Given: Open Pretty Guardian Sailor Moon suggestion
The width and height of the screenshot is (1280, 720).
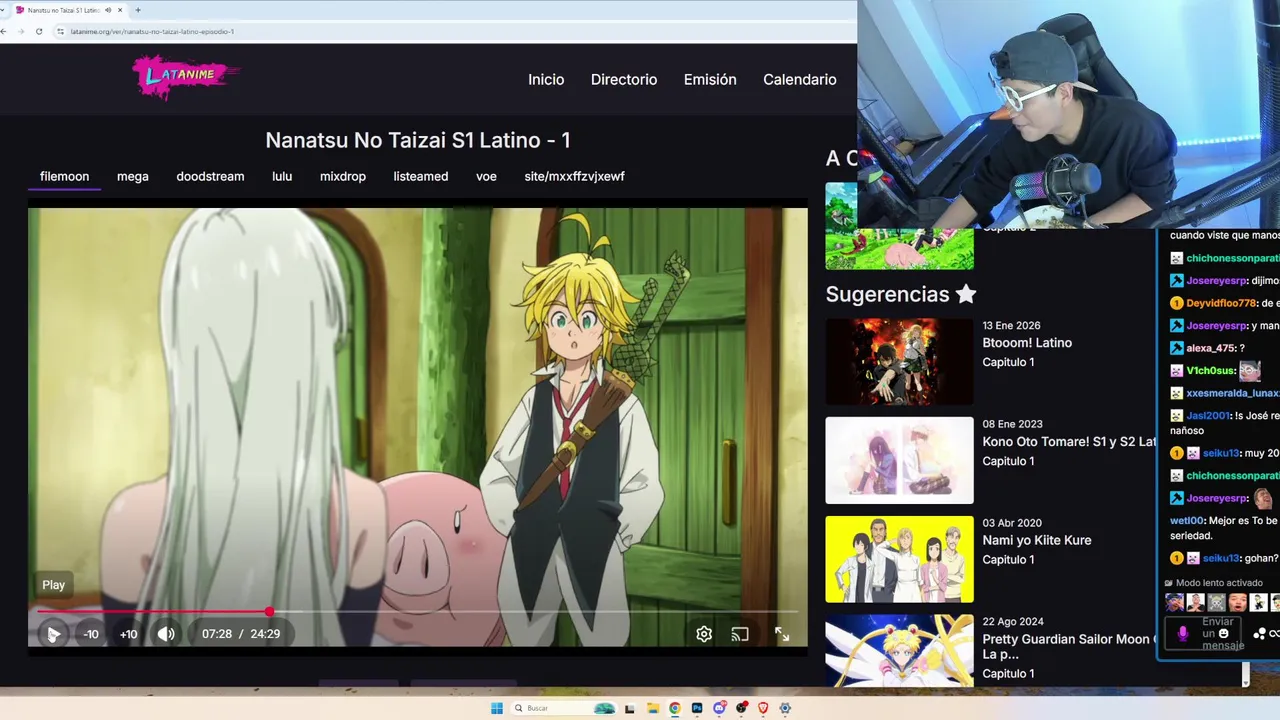Looking at the screenshot, I should coord(1068,646).
